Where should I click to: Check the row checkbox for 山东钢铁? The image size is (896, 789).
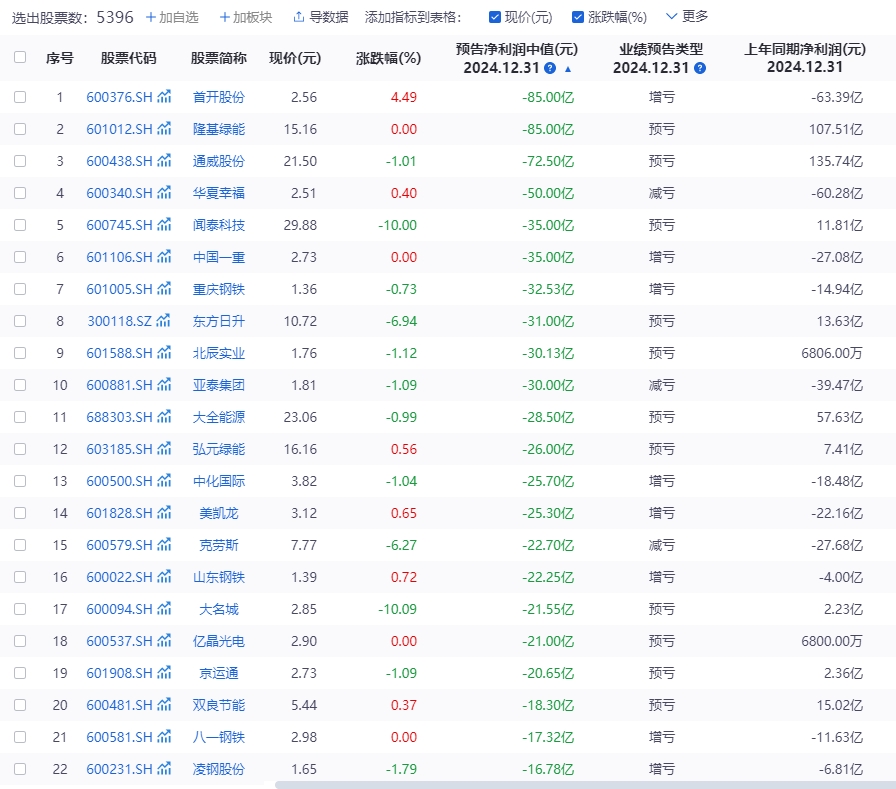coord(20,576)
